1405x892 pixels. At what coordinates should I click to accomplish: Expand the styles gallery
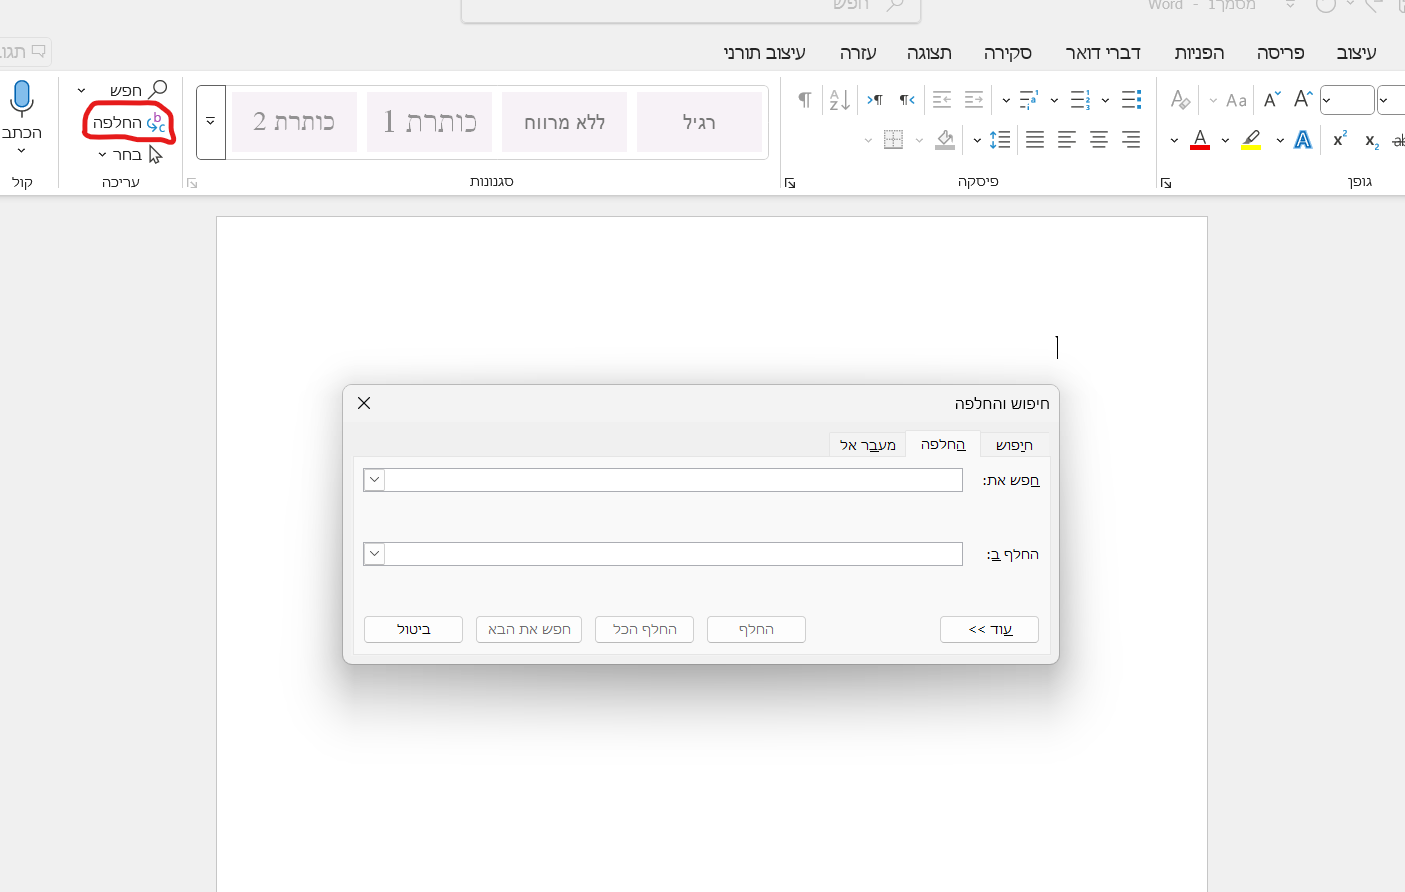click(x=211, y=122)
